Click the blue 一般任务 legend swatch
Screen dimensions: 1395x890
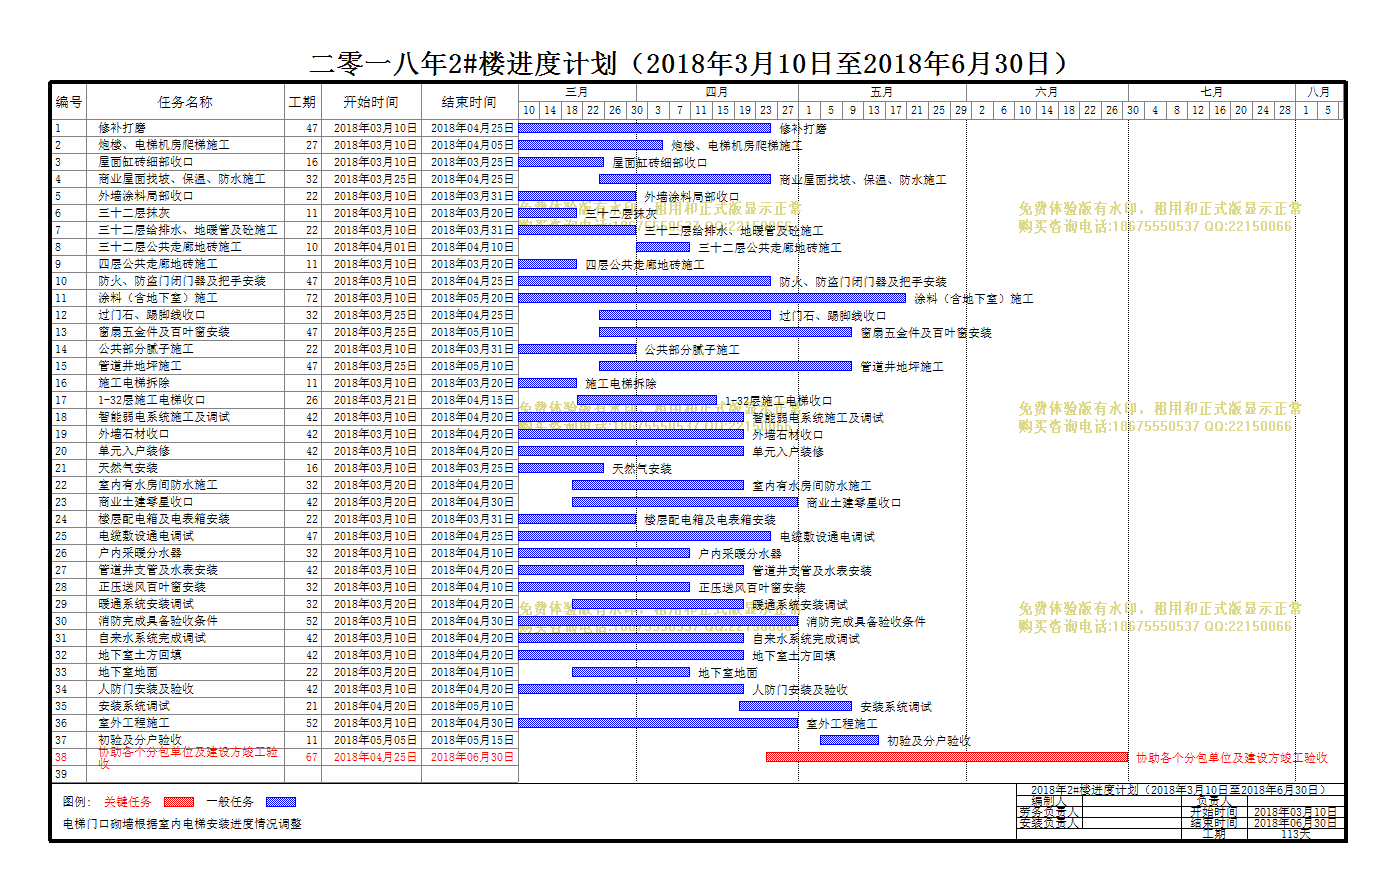coord(280,802)
